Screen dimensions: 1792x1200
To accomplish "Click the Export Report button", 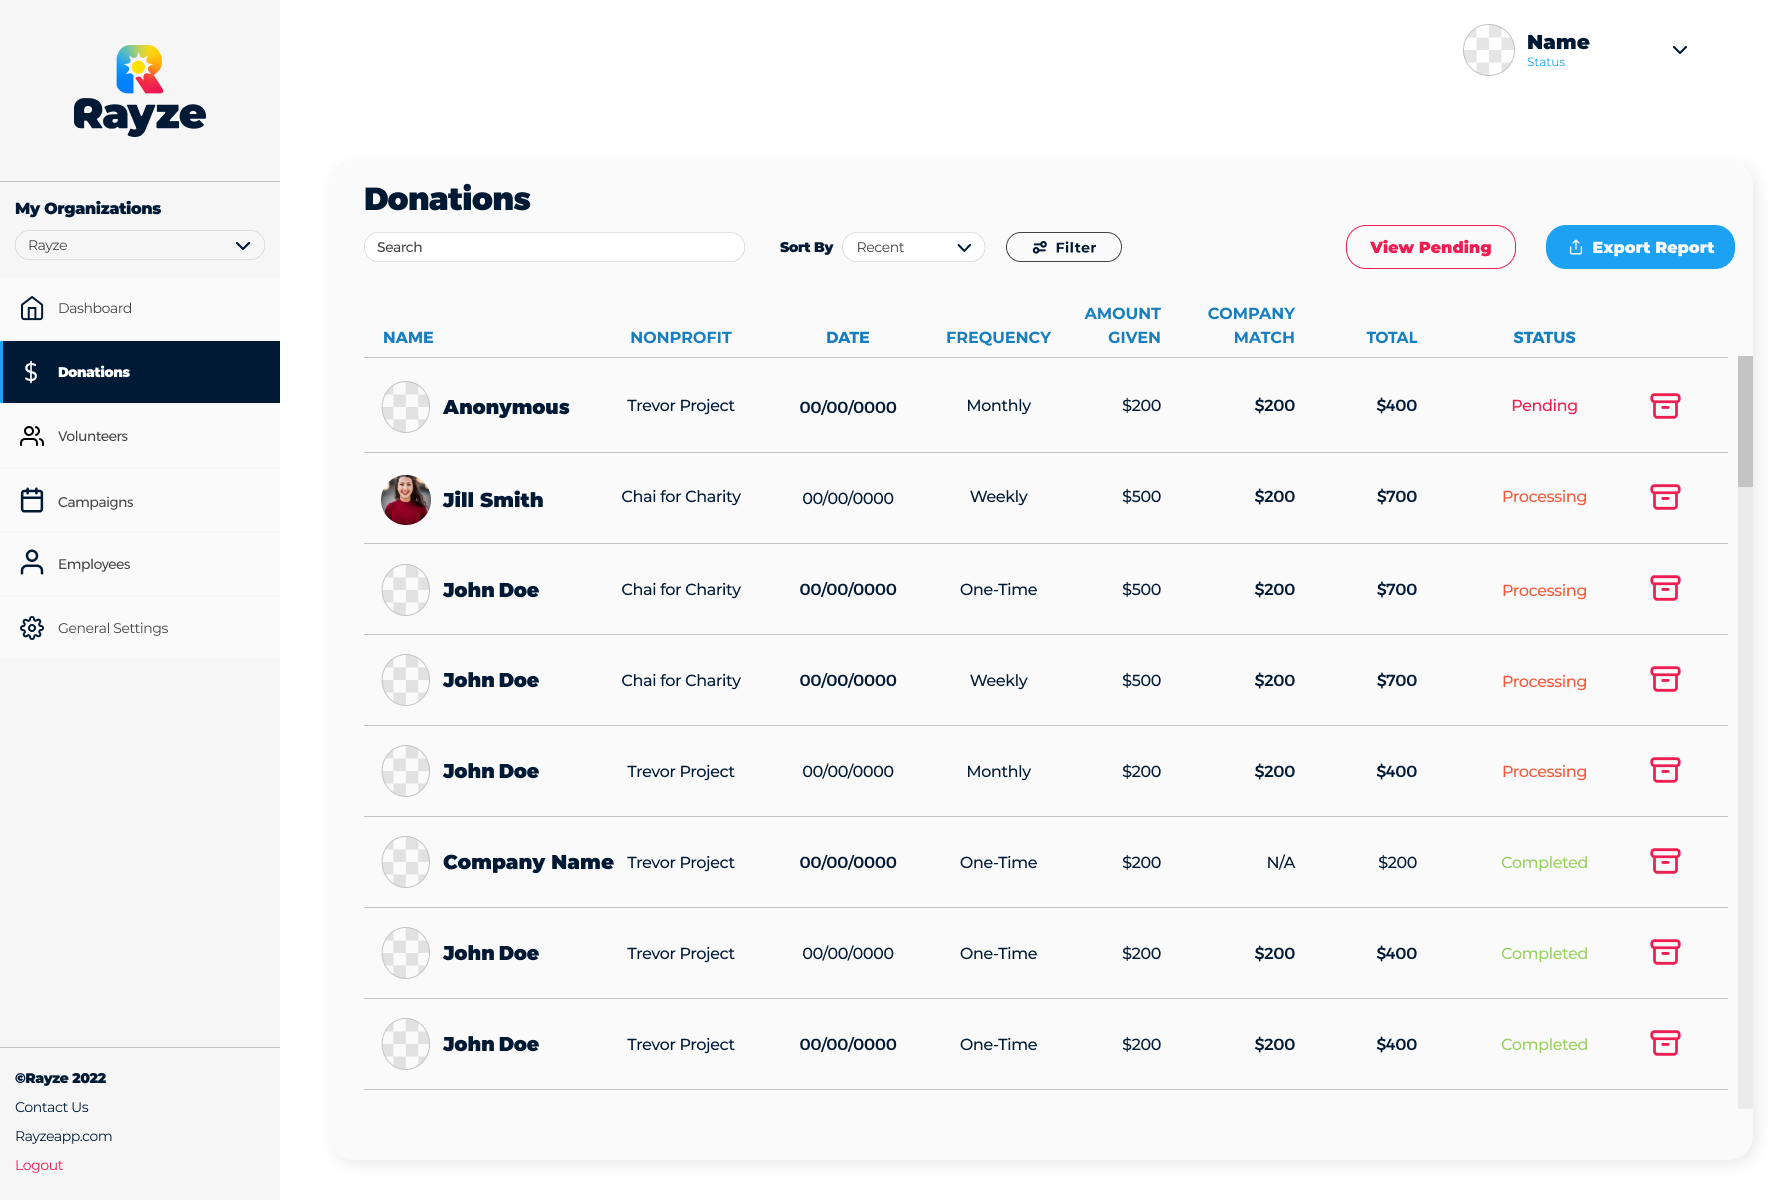I will (x=1640, y=247).
